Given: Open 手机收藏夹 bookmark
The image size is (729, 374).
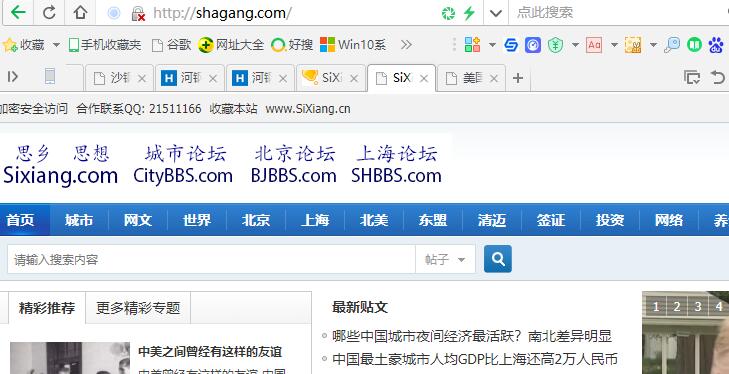Looking at the screenshot, I should [105, 45].
